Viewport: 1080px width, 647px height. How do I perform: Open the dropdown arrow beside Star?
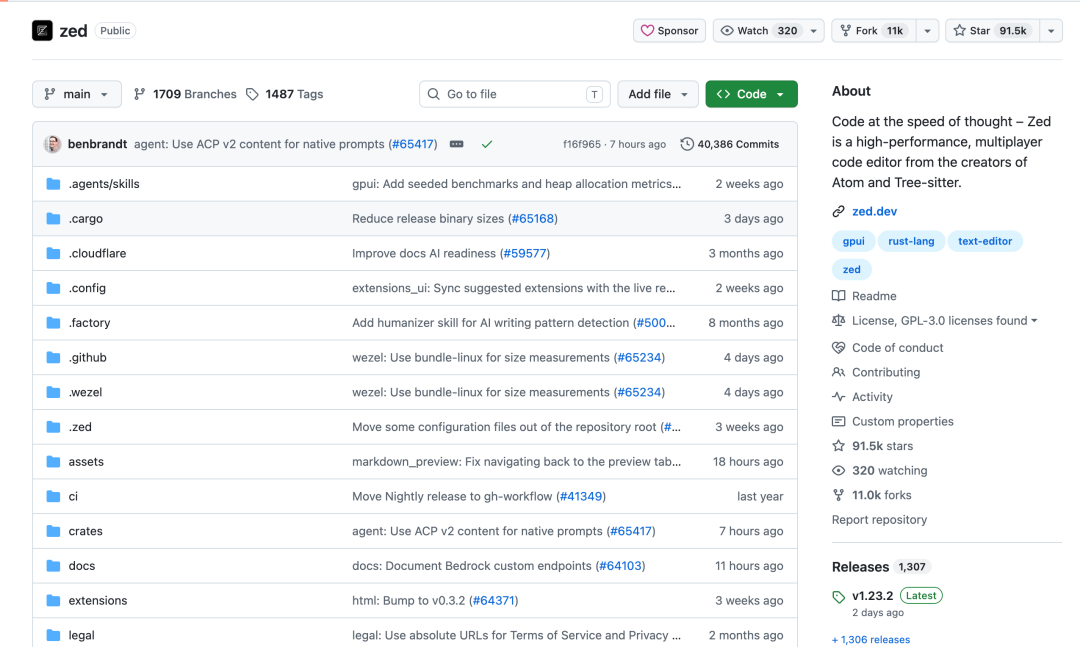point(1051,30)
